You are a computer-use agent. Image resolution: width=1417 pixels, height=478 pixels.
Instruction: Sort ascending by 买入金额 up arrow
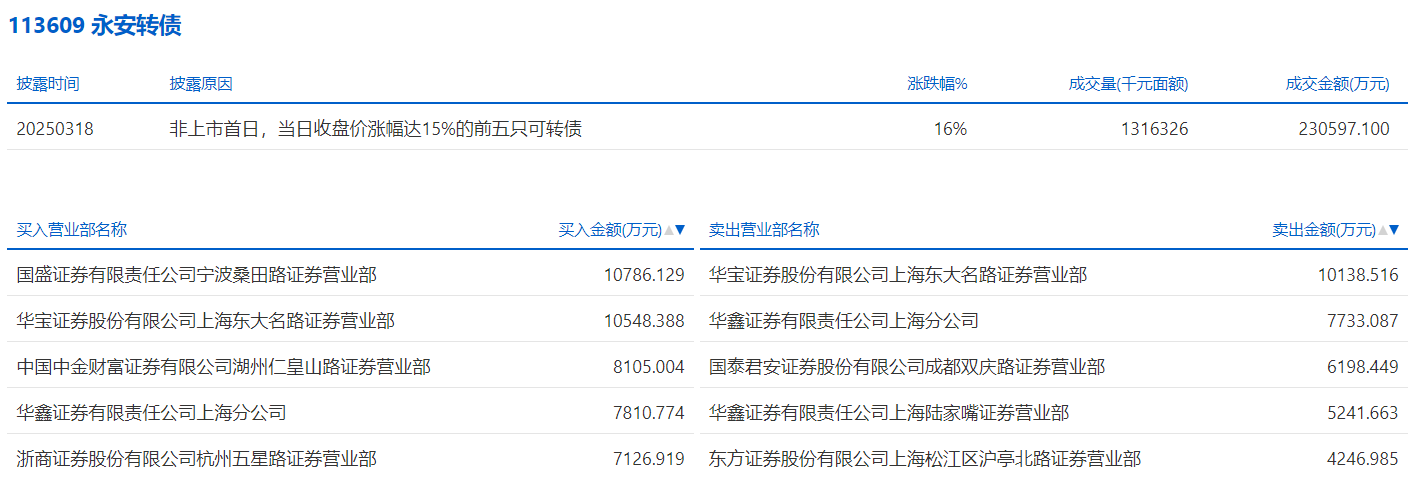(669, 230)
